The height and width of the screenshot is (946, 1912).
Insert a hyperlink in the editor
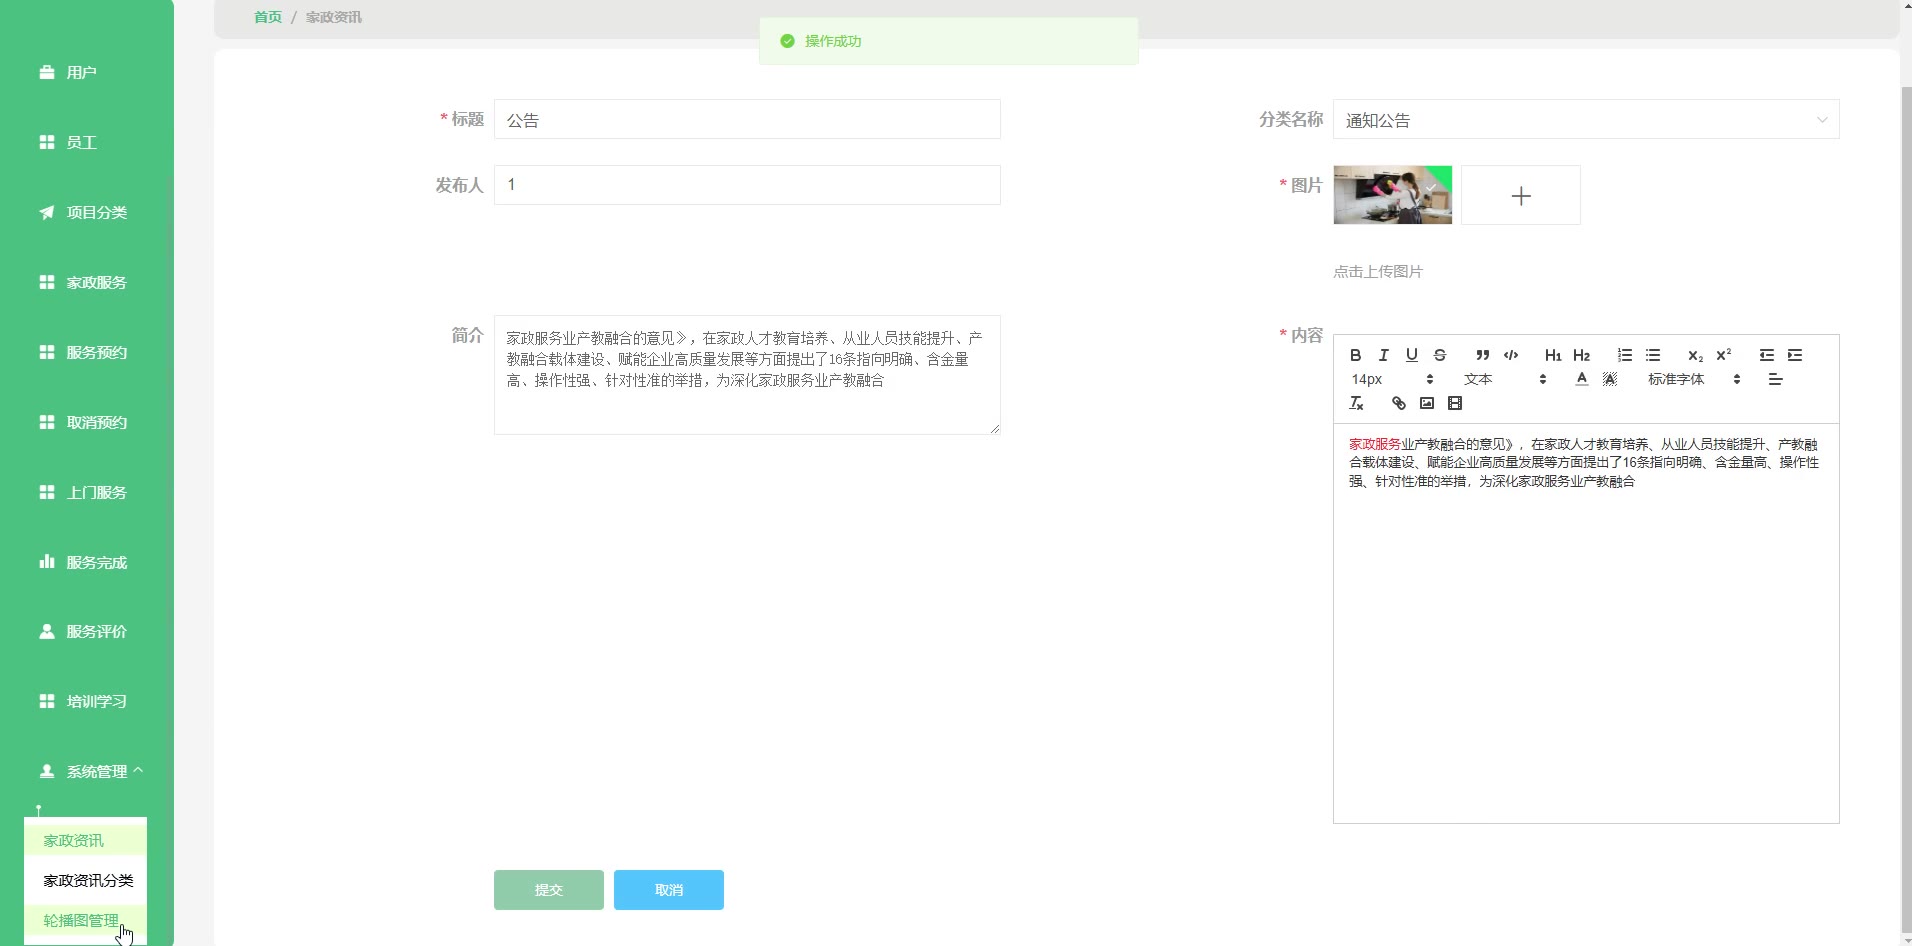pyautogui.click(x=1398, y=403)
